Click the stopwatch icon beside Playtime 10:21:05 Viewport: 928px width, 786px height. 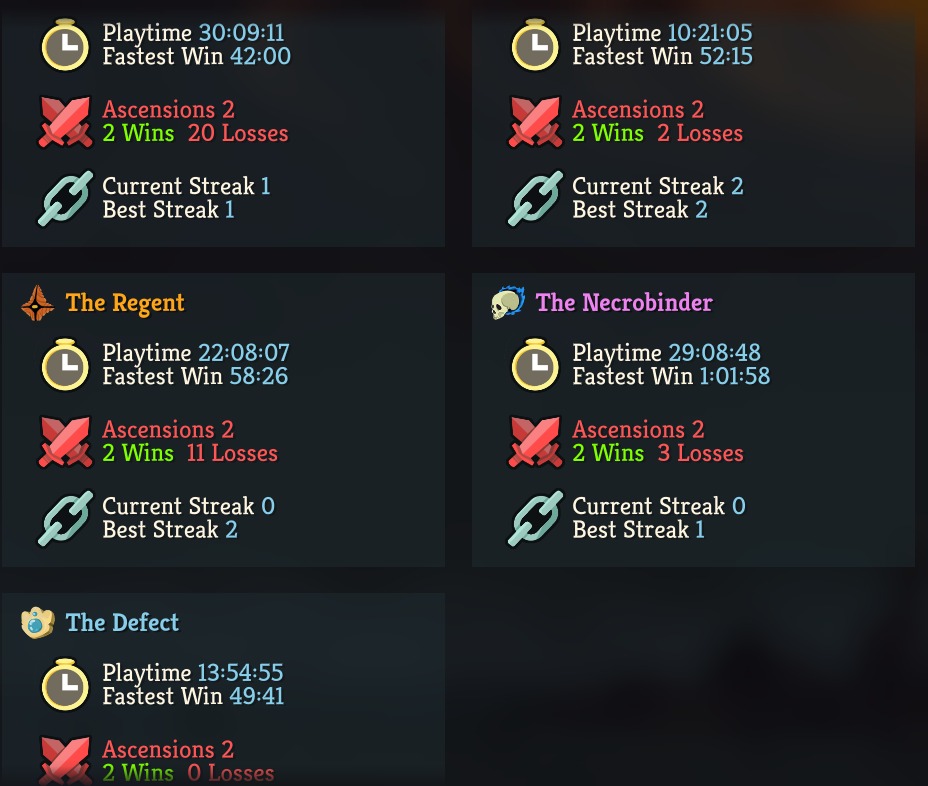pos(534,44)
